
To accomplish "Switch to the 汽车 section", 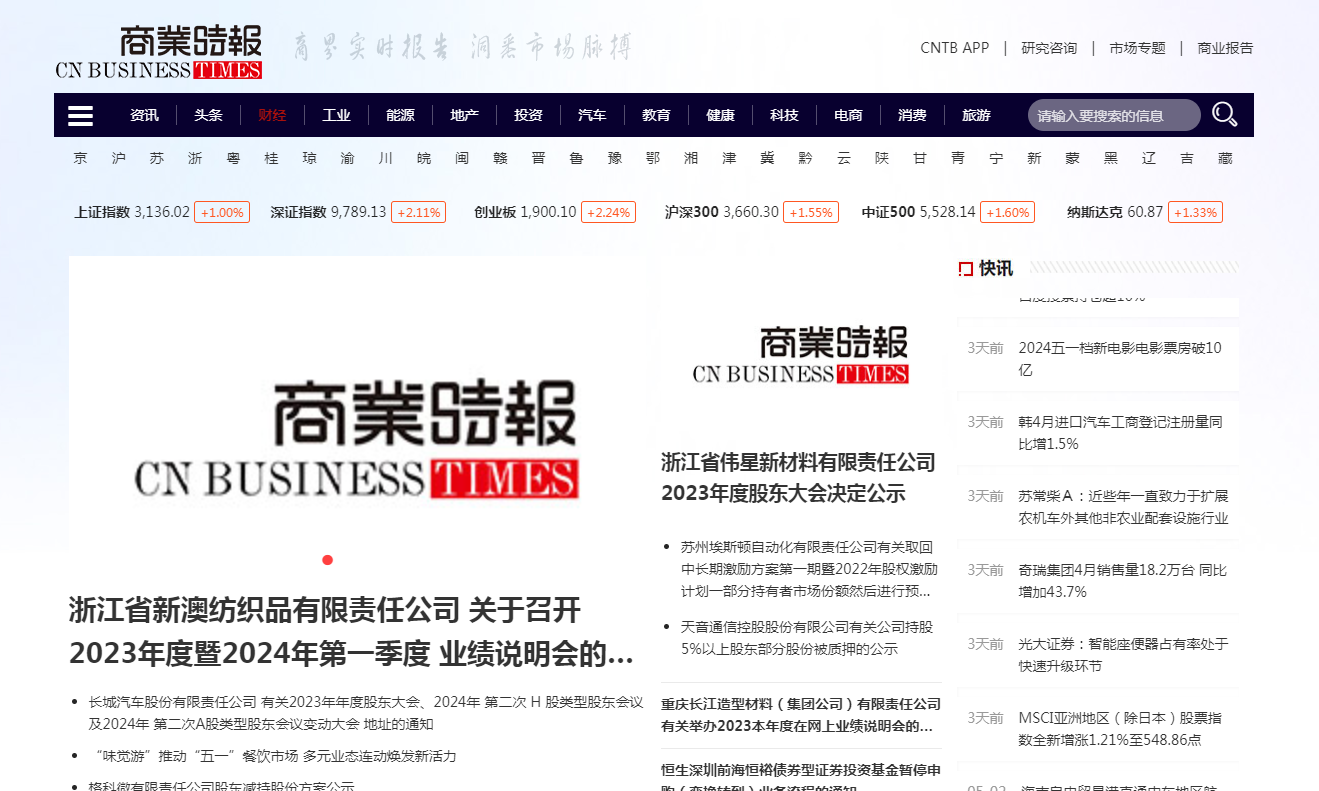I will 592,115.
